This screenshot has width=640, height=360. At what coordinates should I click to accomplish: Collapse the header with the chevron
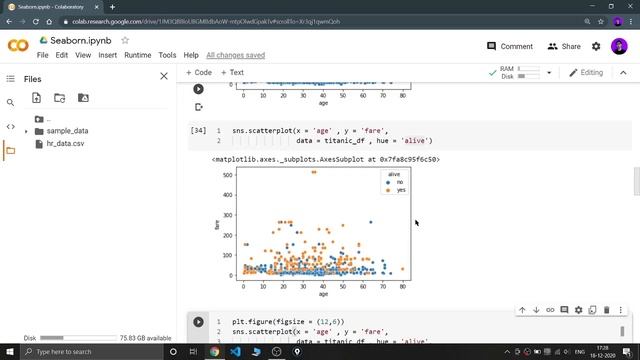pyautogui.click(x=623, y=73)
